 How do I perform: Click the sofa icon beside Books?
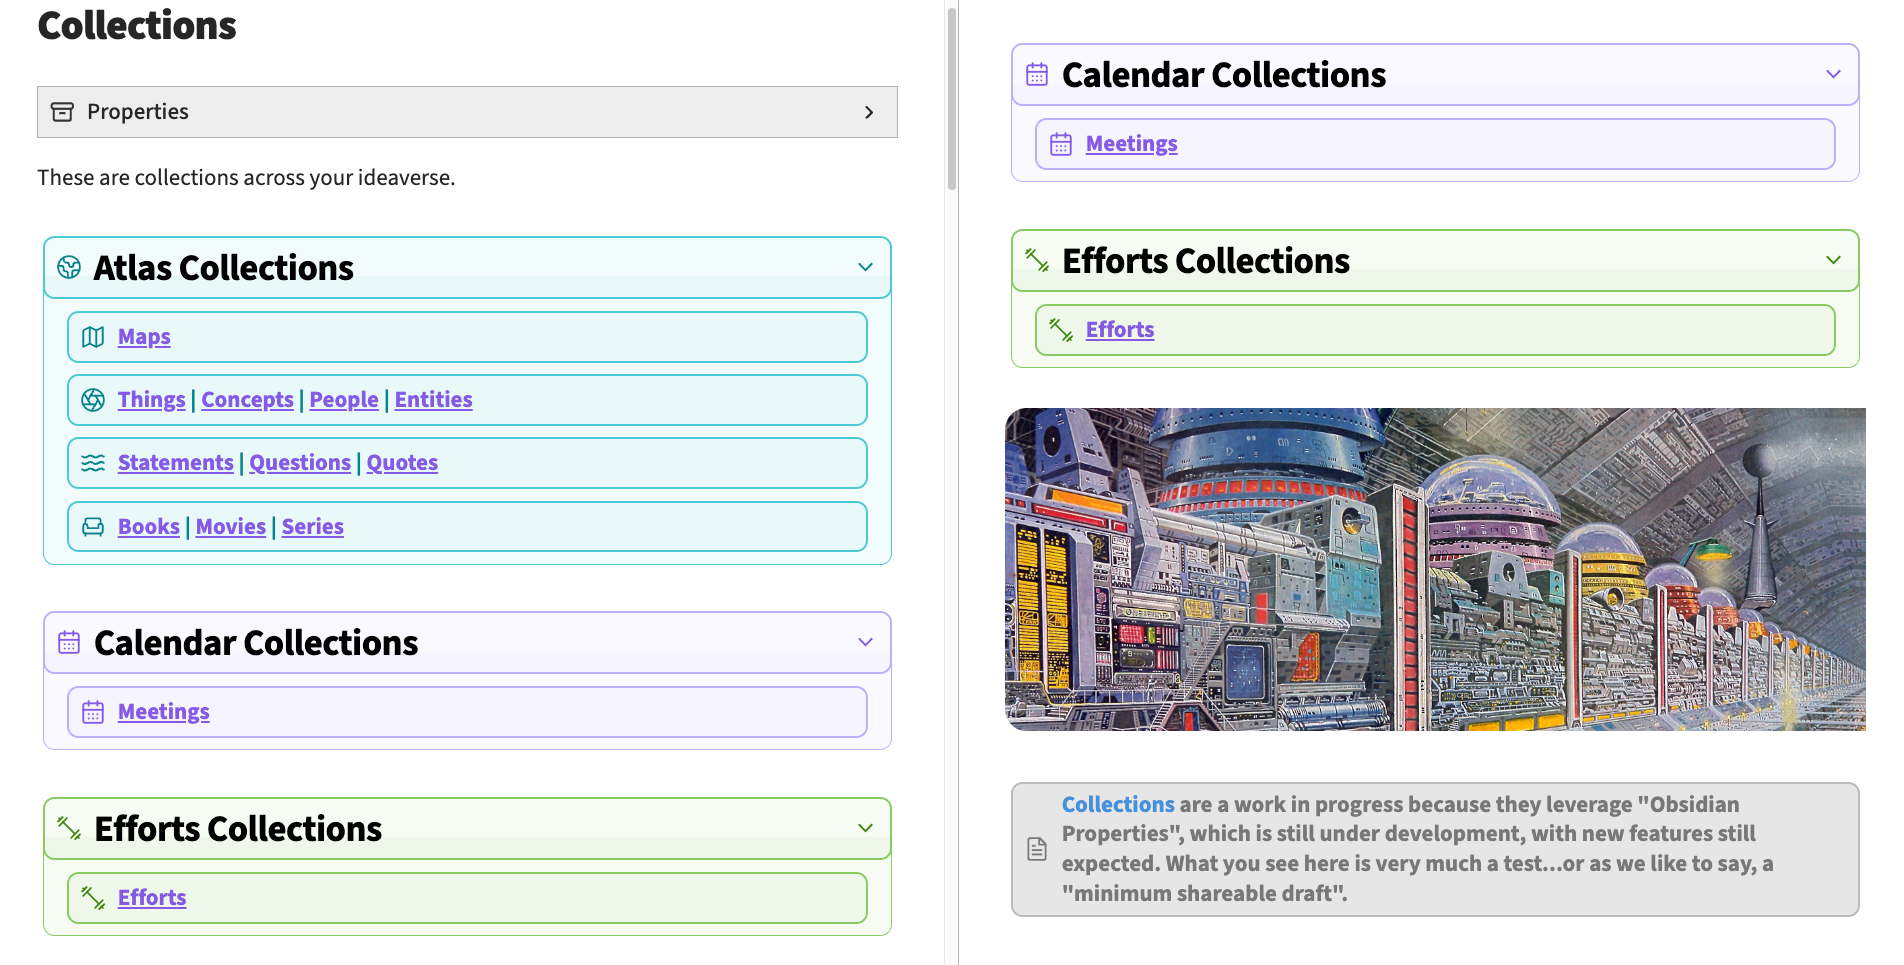coord(93,527)
